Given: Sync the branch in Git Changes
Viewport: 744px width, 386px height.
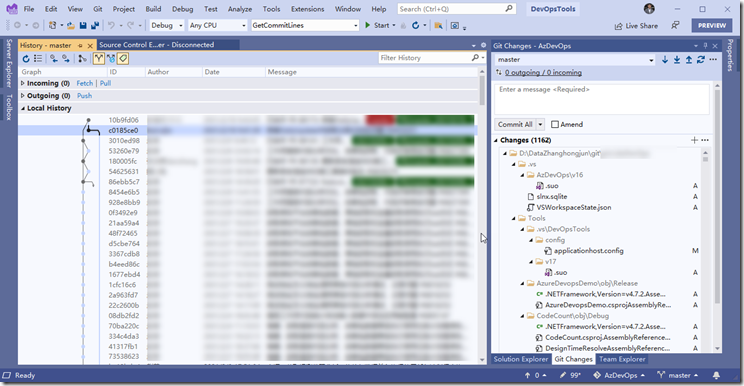Looking at the screenshot, I should [701, 59].
